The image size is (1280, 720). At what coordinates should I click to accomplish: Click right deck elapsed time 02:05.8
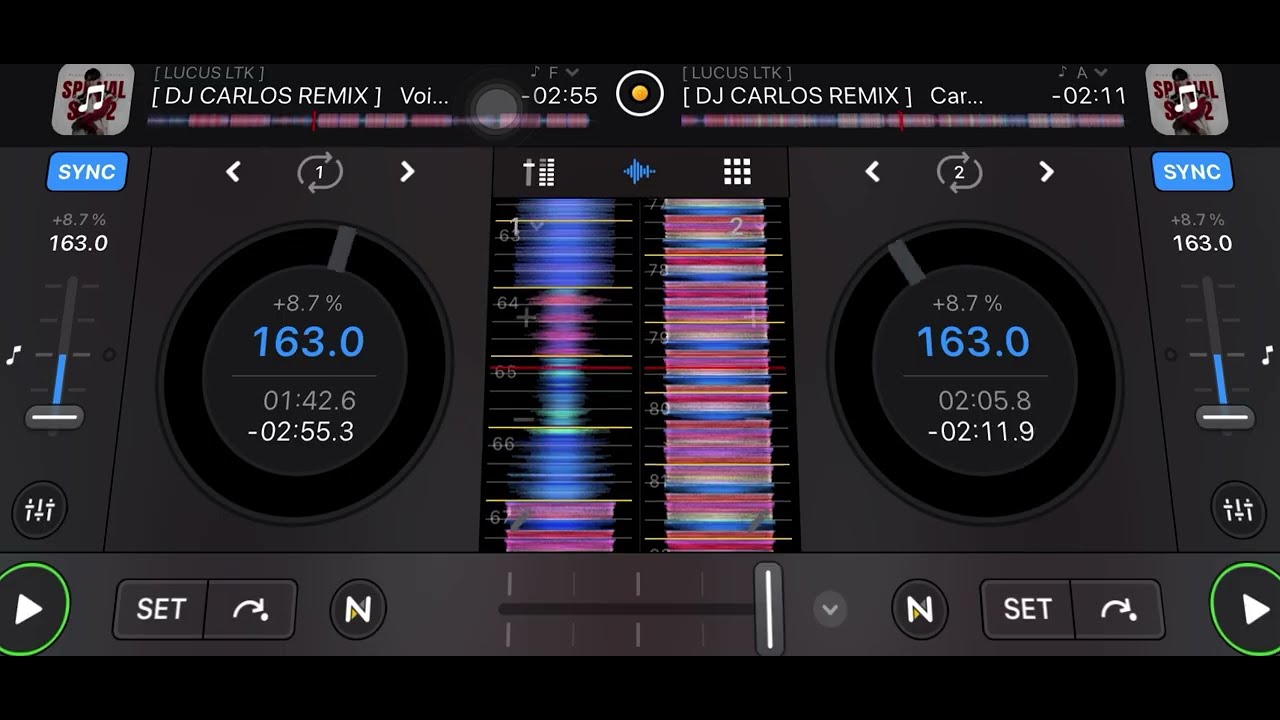(984, 401)
